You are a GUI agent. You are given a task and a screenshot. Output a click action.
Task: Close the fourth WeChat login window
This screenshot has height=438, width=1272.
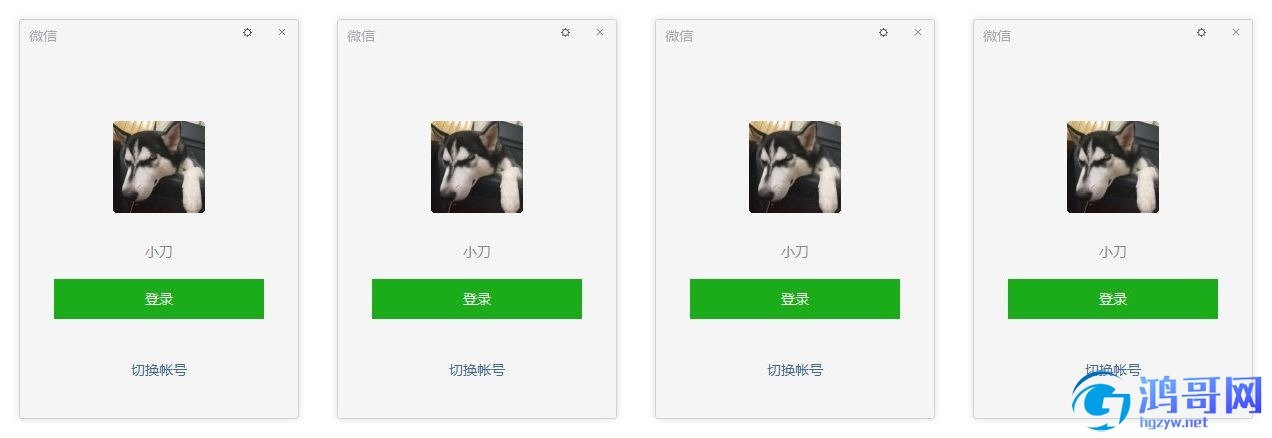click(1236, 33)
